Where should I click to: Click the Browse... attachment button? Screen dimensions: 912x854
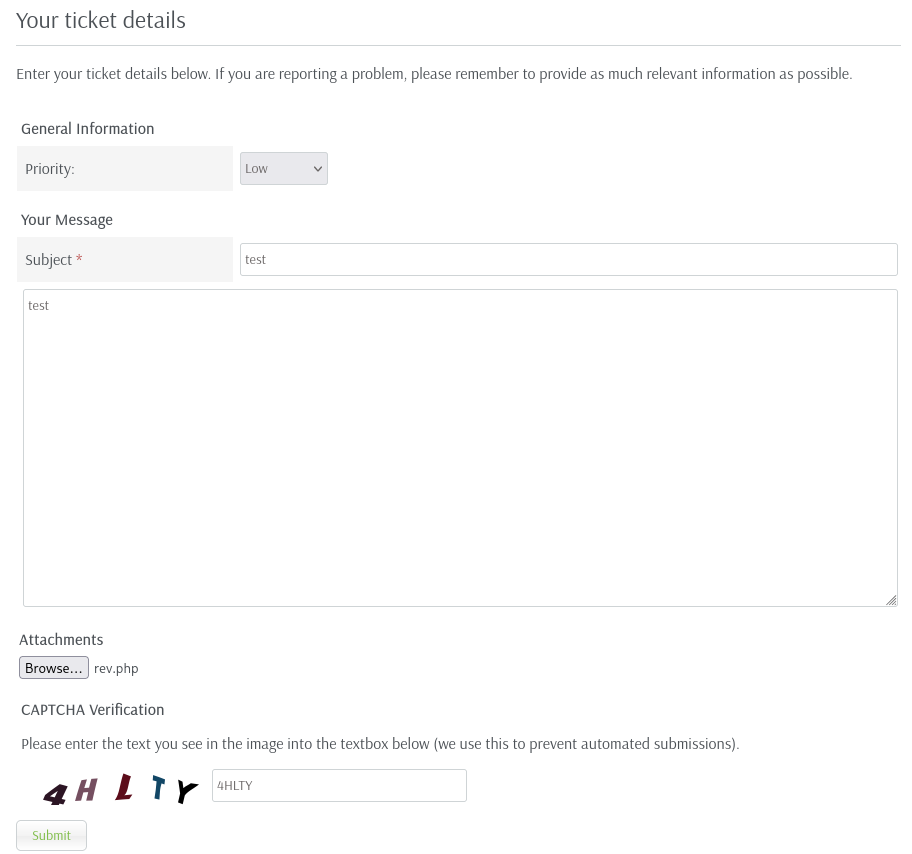(x=54, y=668)
